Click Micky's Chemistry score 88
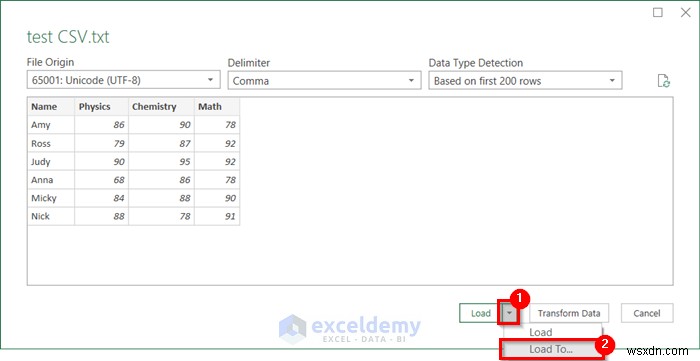This screenshot has width=700, height=361. [161, 198]
